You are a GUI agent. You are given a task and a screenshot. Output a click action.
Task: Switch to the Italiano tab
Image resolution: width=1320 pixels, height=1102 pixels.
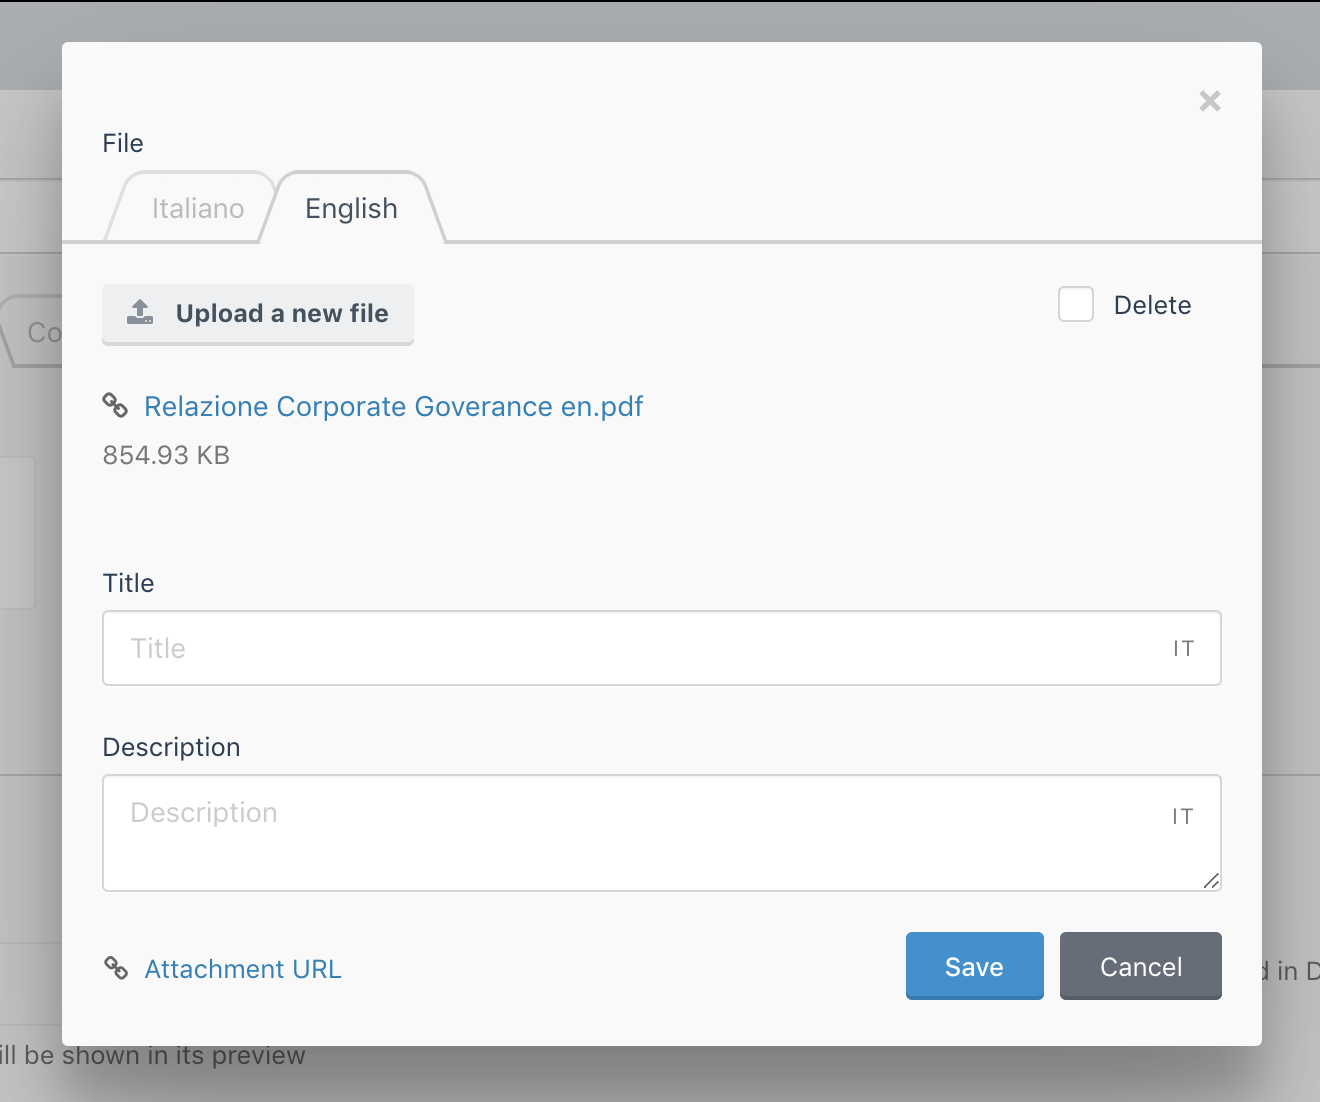[197, 208]
